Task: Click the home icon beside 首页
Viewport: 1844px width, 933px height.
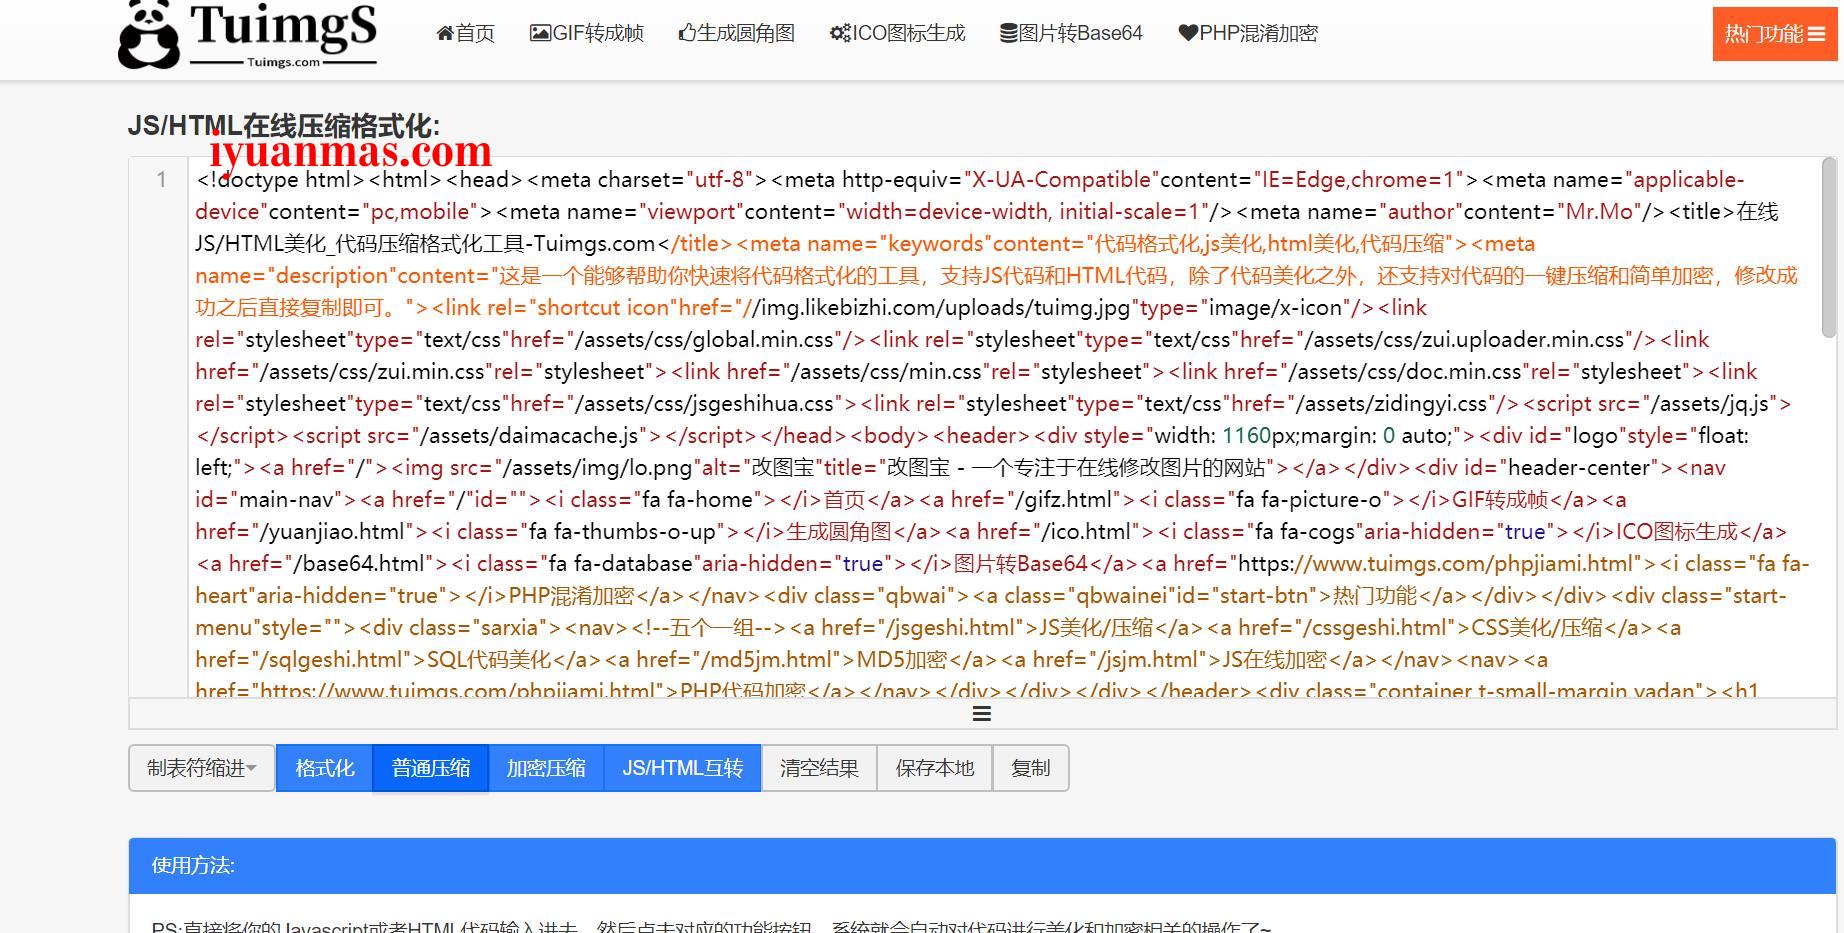Action: point(445,33)
